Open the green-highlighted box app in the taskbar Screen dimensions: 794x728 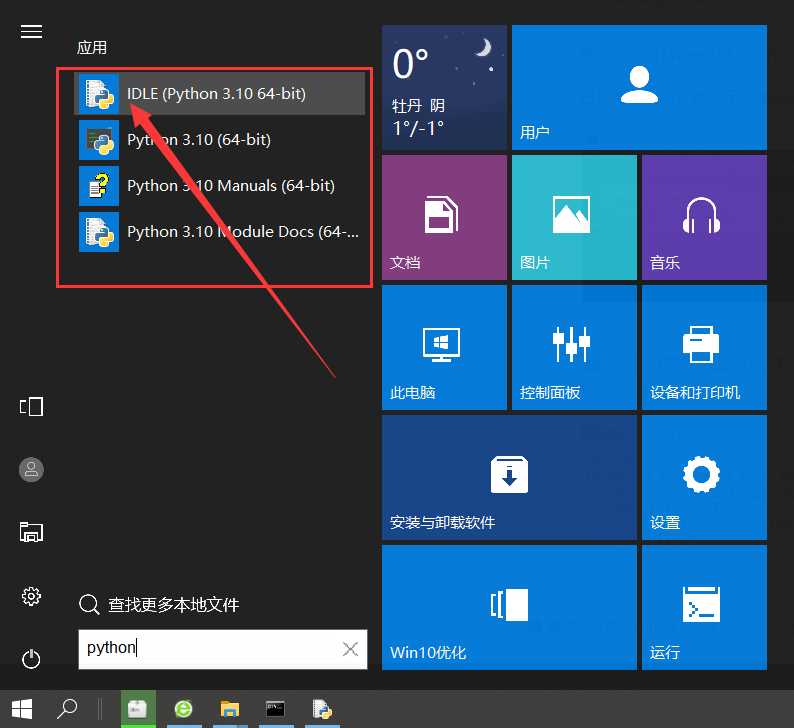tap(138, 709)
